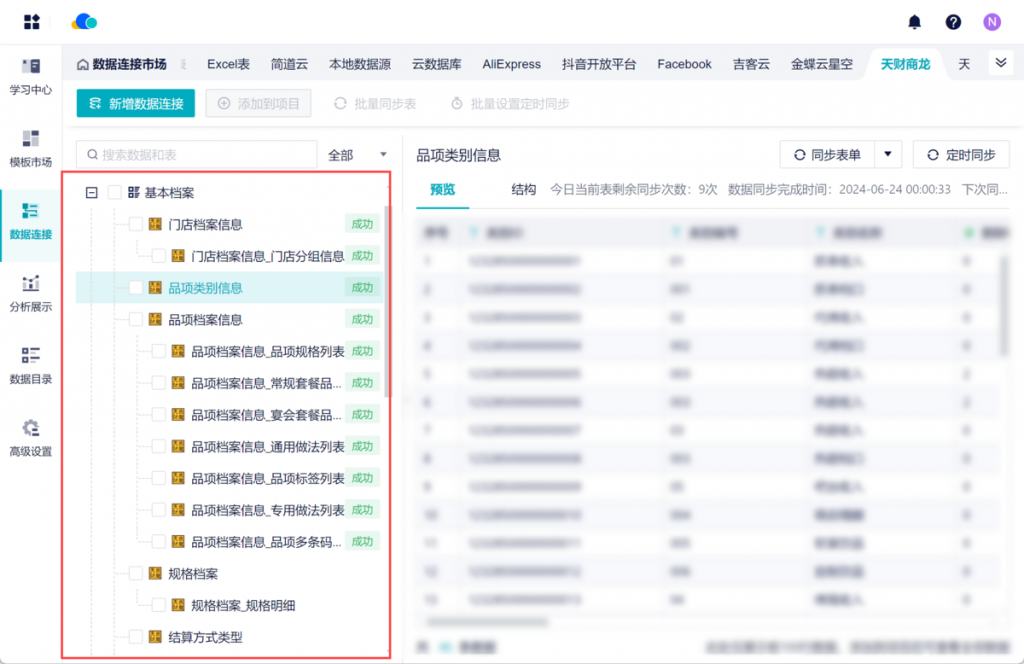Click table icon of 门店档案信息_门店分组信息
The image size is (1024, 664).
(178, 256)
